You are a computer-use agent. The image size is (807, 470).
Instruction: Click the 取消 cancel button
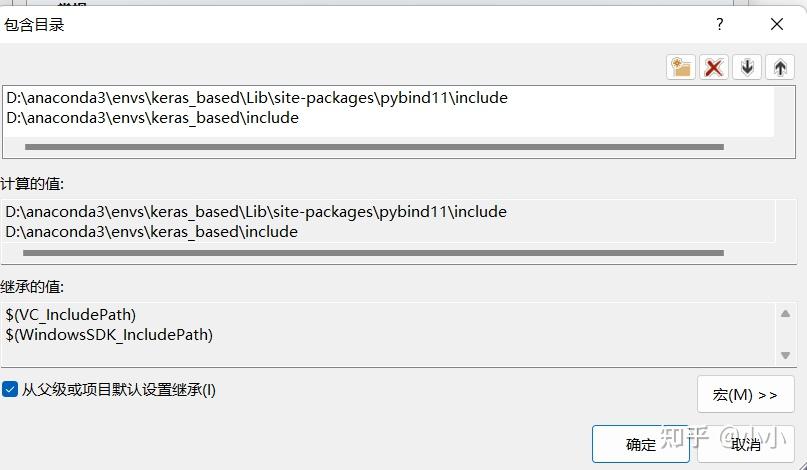[746, 444]
